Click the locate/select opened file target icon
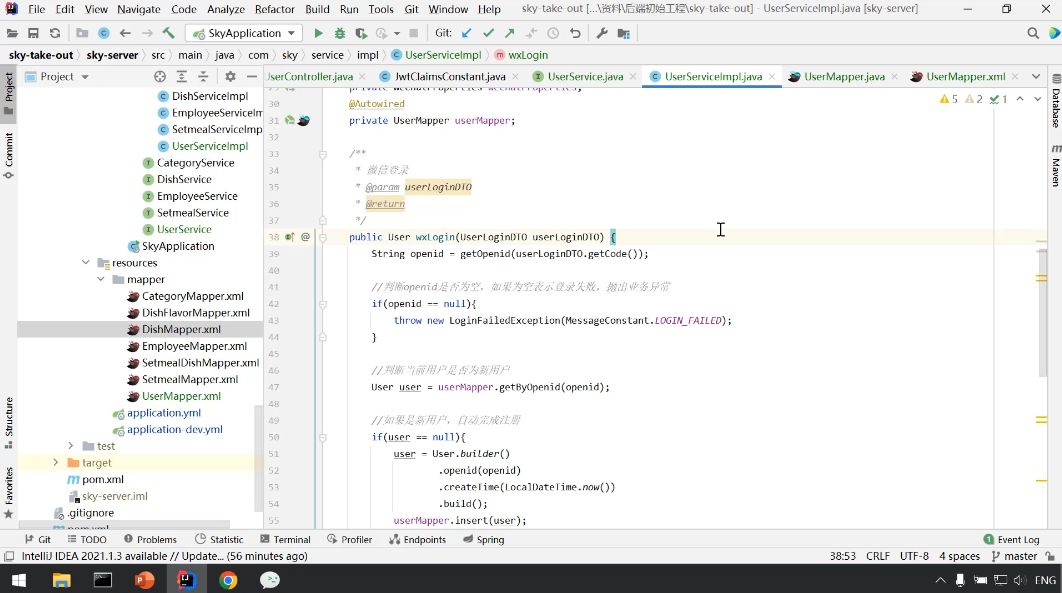 coord(160,76)
